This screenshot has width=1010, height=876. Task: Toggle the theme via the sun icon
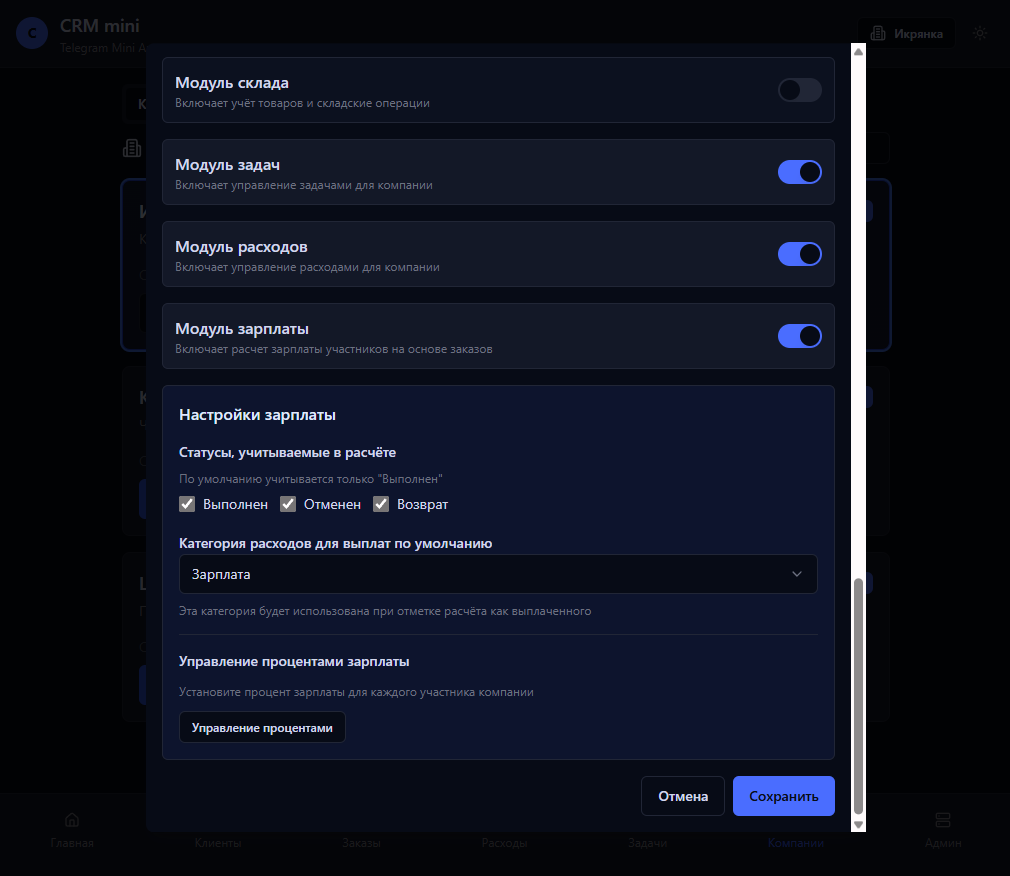[980, 33]
